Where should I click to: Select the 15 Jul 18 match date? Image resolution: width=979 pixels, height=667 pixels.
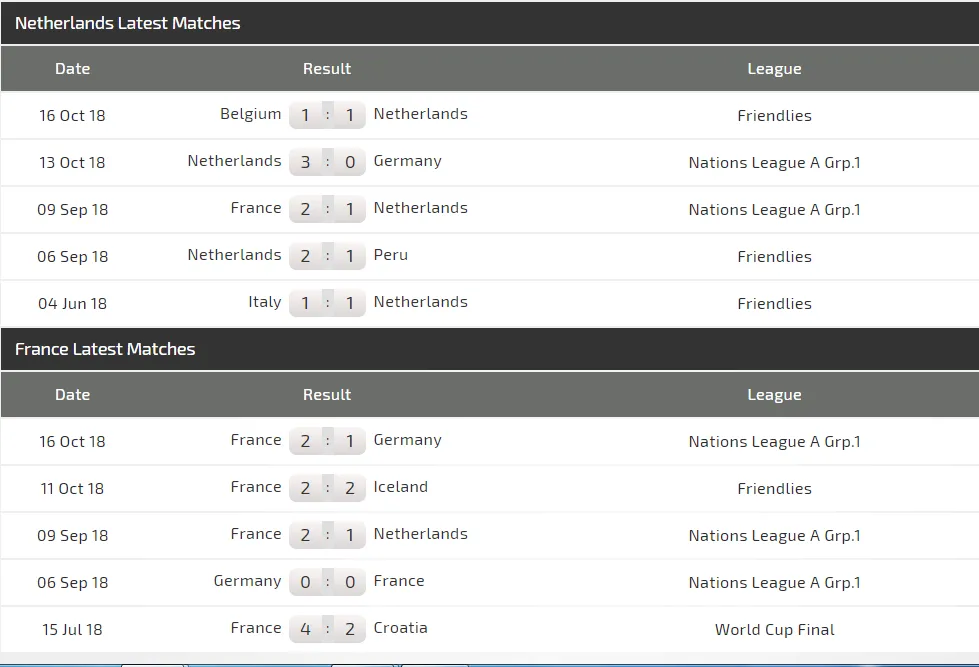72,630
